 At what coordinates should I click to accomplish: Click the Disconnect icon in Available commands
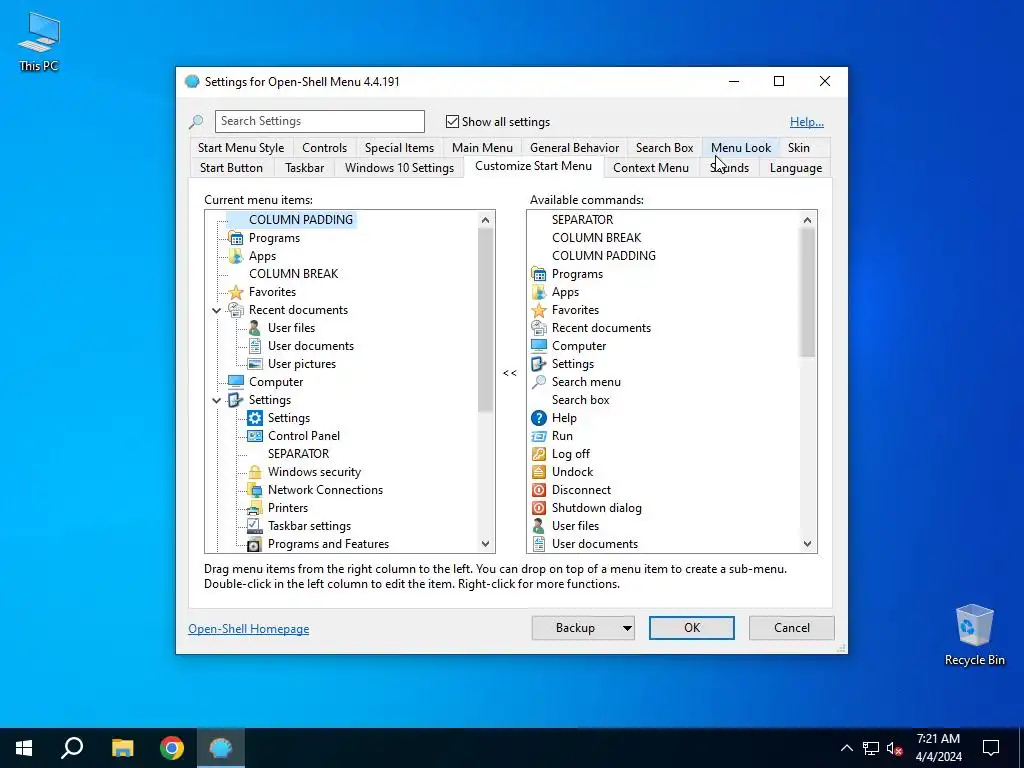tap(539, 490)
